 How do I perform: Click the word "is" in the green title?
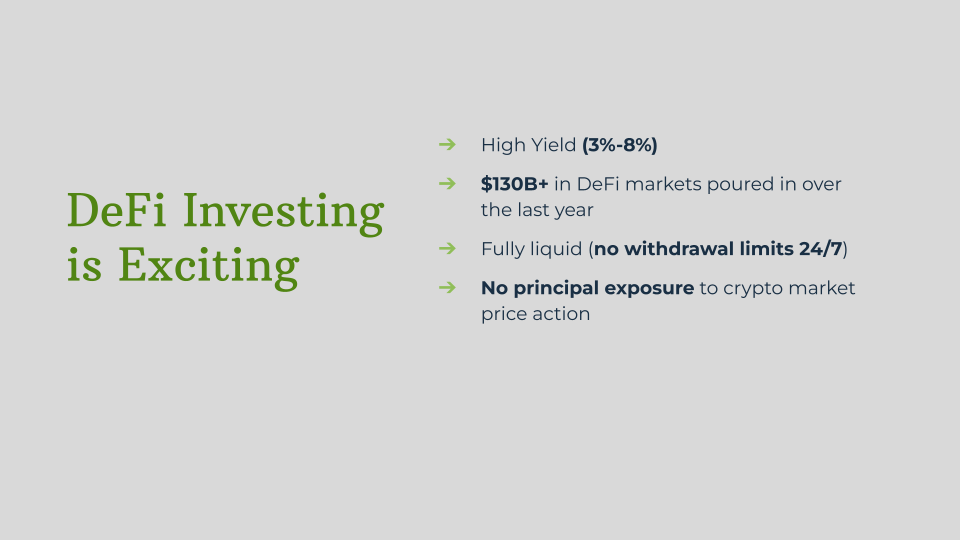click(x=84, y=265)
